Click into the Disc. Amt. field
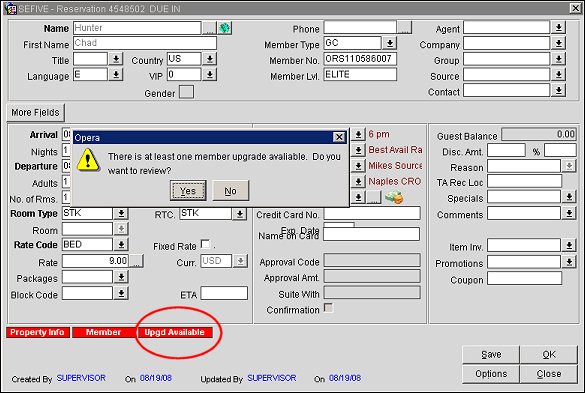The height and width of the screenshot is (393, 585). pos(506,150)
